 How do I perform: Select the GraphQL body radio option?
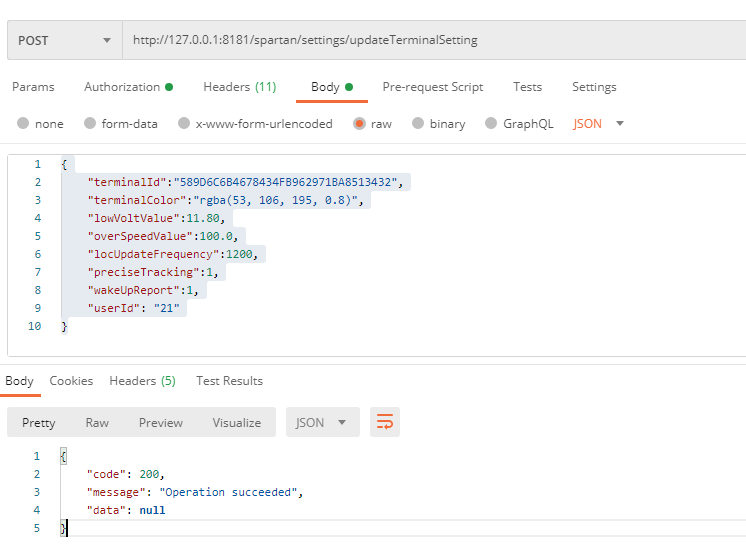pyautogui.click(x=491, y=124)
